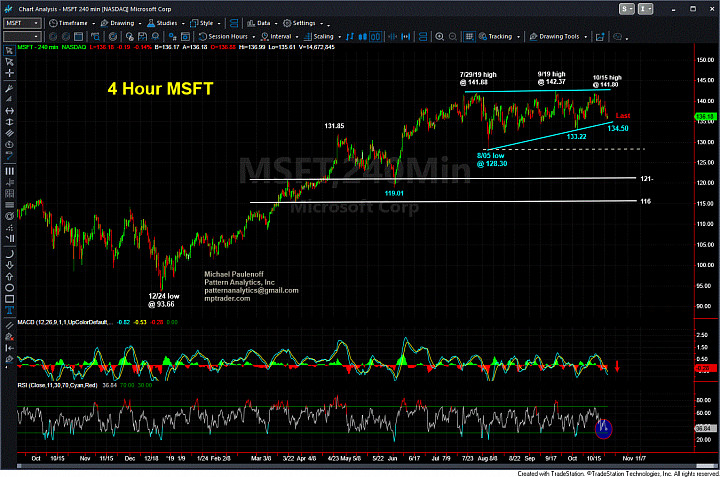Click the '8/05 low @ 128.30' annotation
The image size is (720, 477).
(492, 160)
